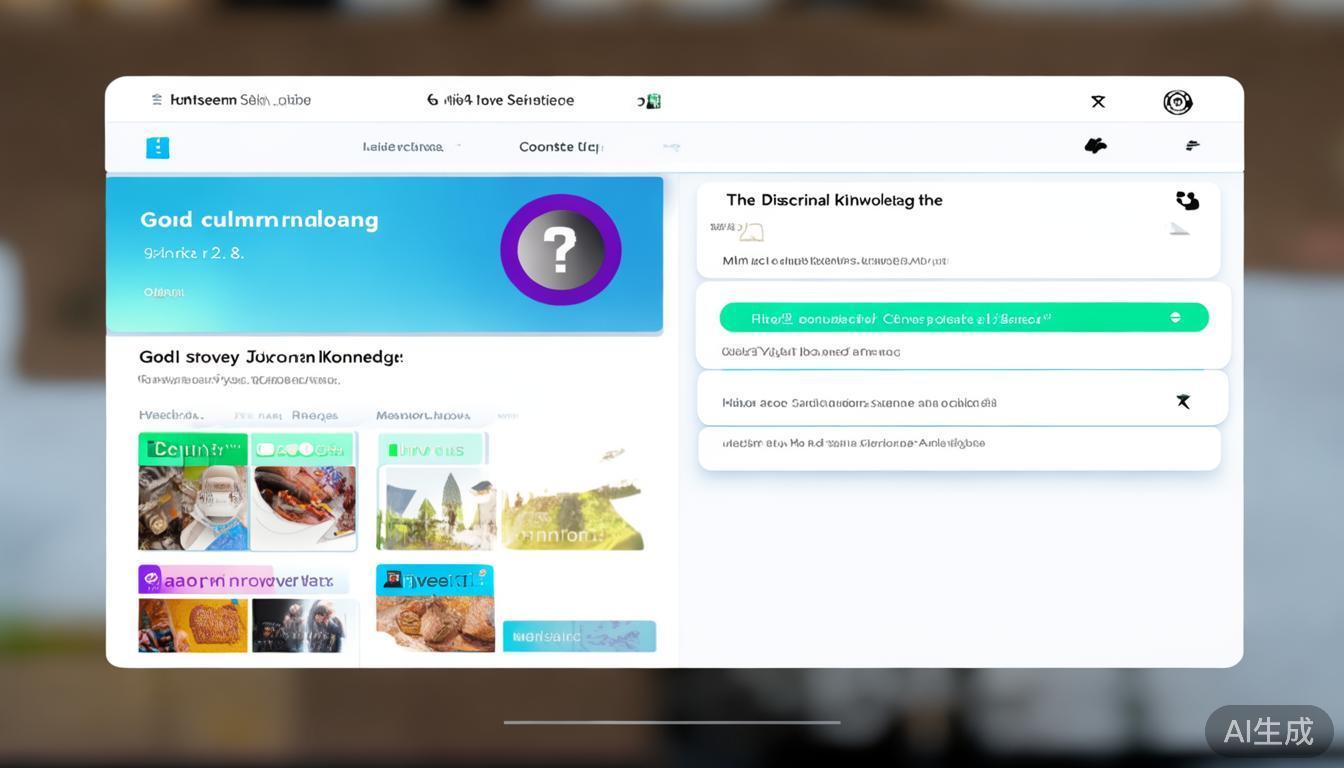Click the icon beside "The Discrinal Kinwoletag the"
The width and height of the screenshot is (1344, 768).
pyautogui.click(x=1187, y=201)
